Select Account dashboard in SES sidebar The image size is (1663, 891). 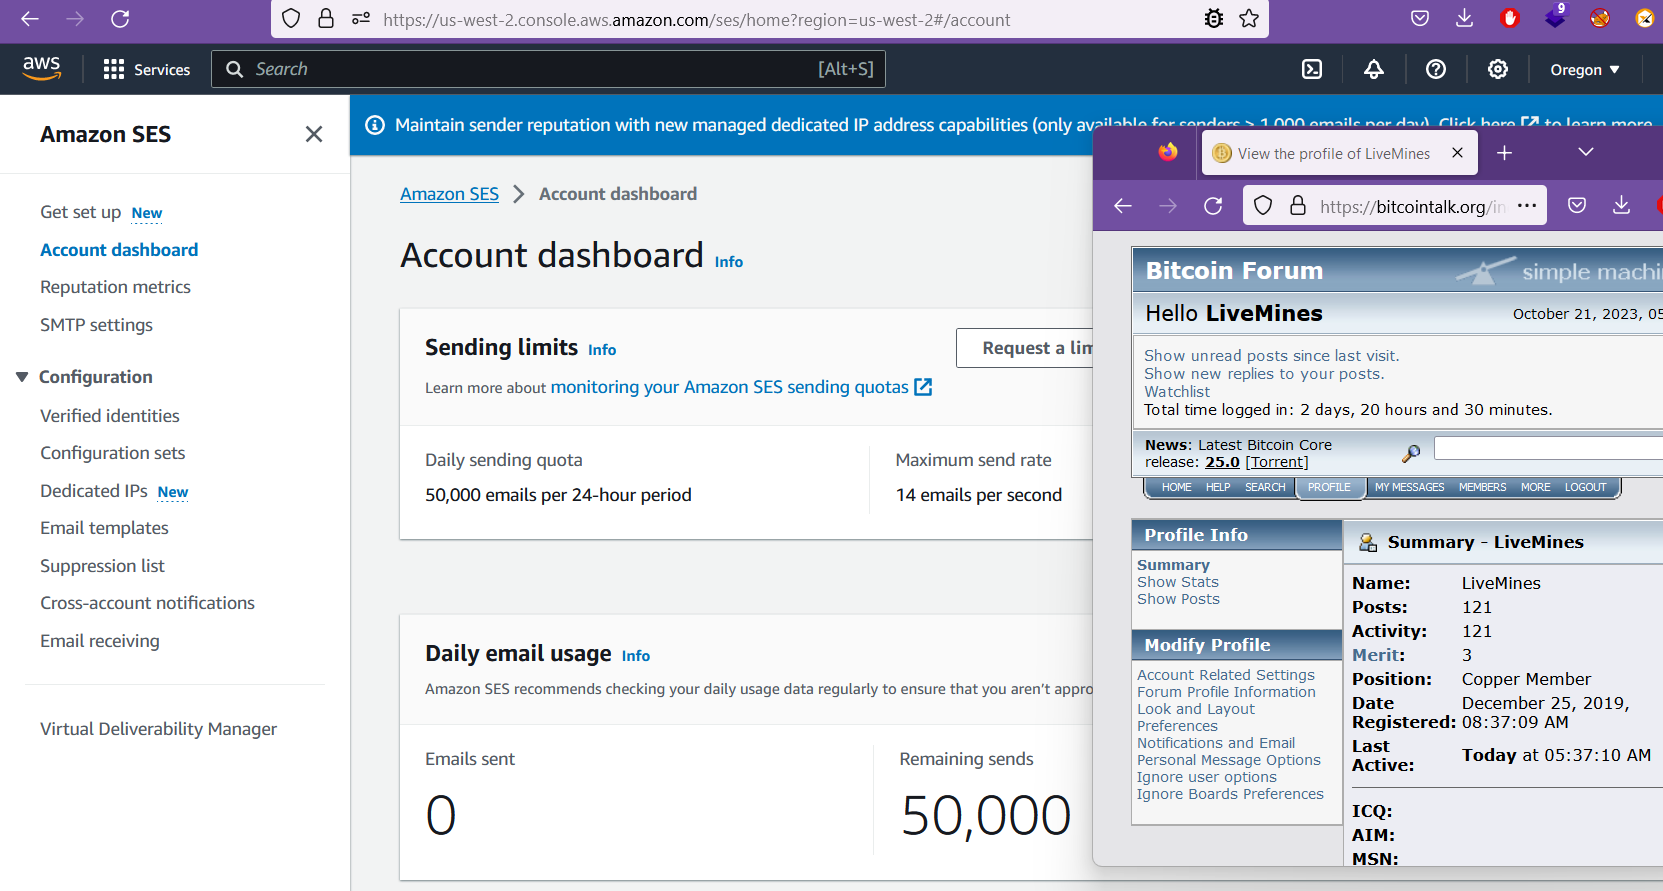[119, 250]
